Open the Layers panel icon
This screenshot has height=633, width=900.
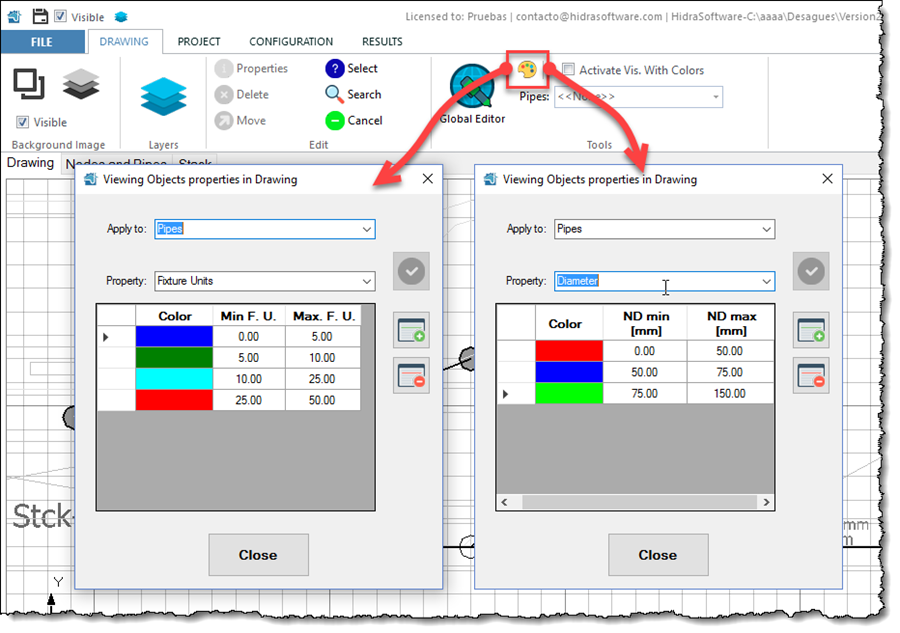tap(162, 95)
